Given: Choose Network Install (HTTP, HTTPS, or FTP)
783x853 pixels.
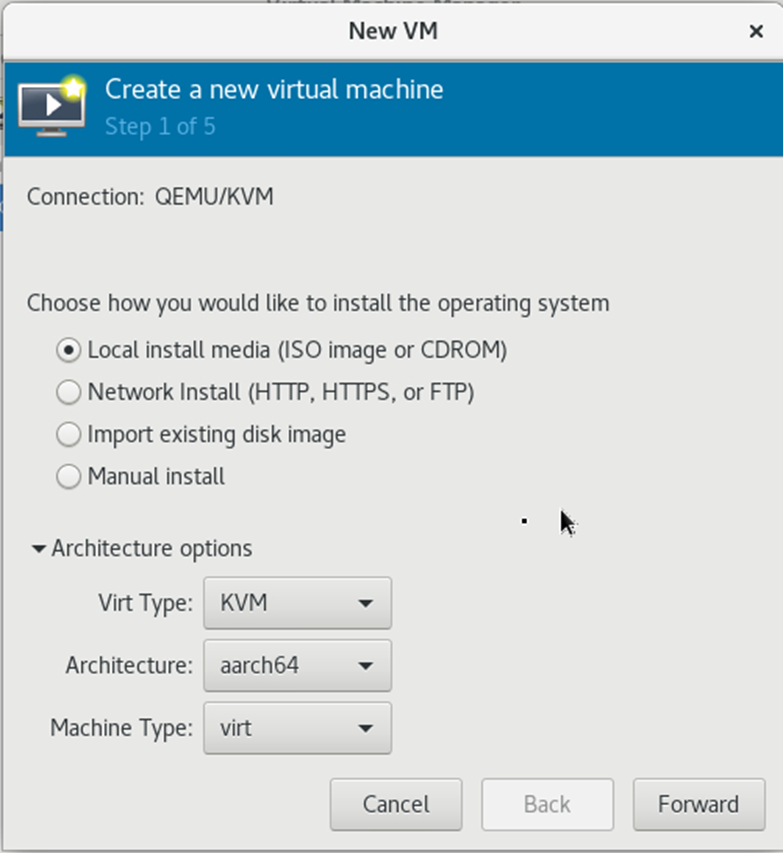Looking at the screenshot, I should (x=69, y=392).
